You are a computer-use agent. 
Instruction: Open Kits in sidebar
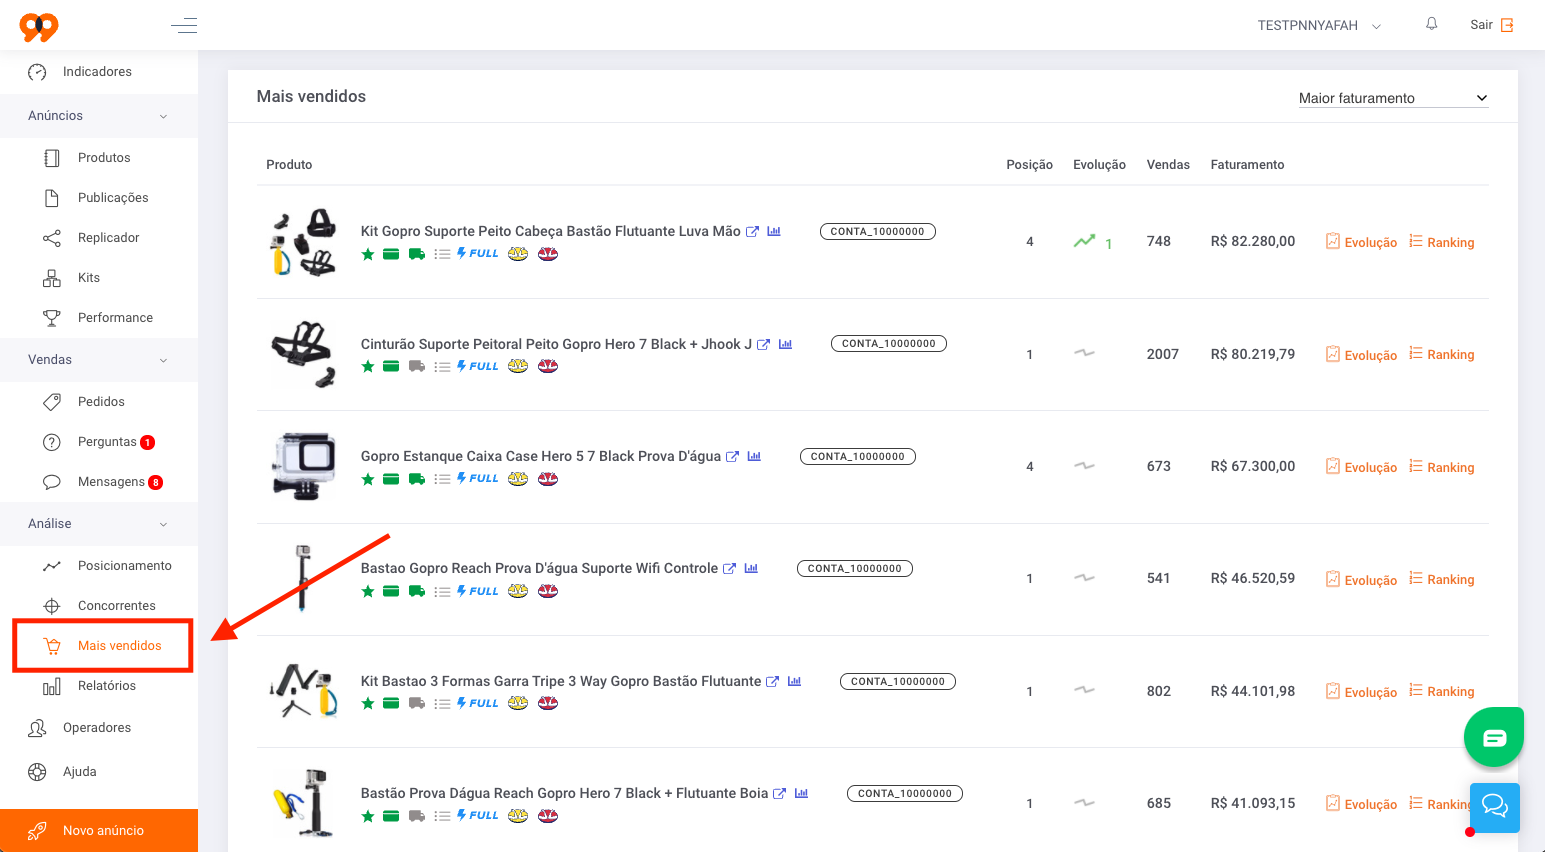click(x=89, y=278)
